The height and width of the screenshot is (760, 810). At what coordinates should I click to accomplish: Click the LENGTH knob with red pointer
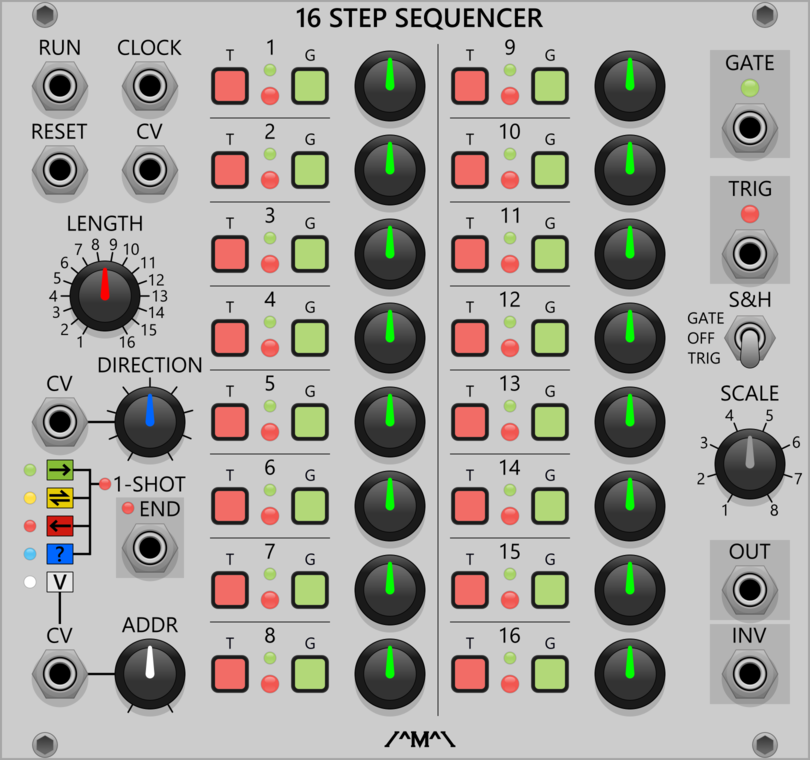point(105,296)
